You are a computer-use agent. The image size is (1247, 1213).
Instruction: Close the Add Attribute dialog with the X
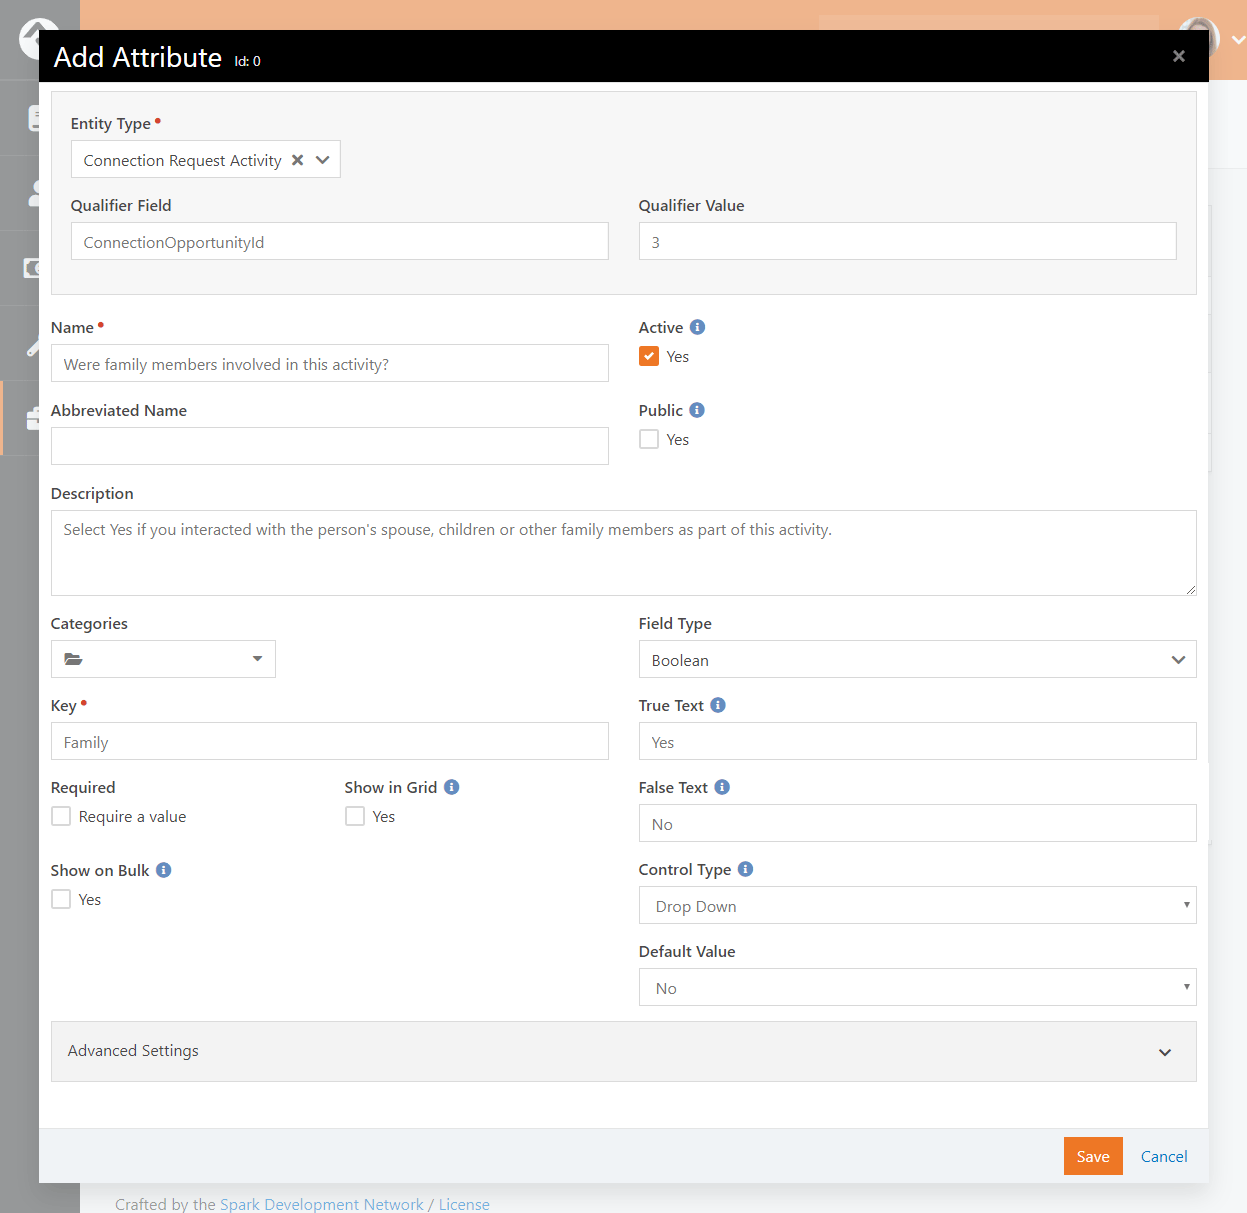1179,56
